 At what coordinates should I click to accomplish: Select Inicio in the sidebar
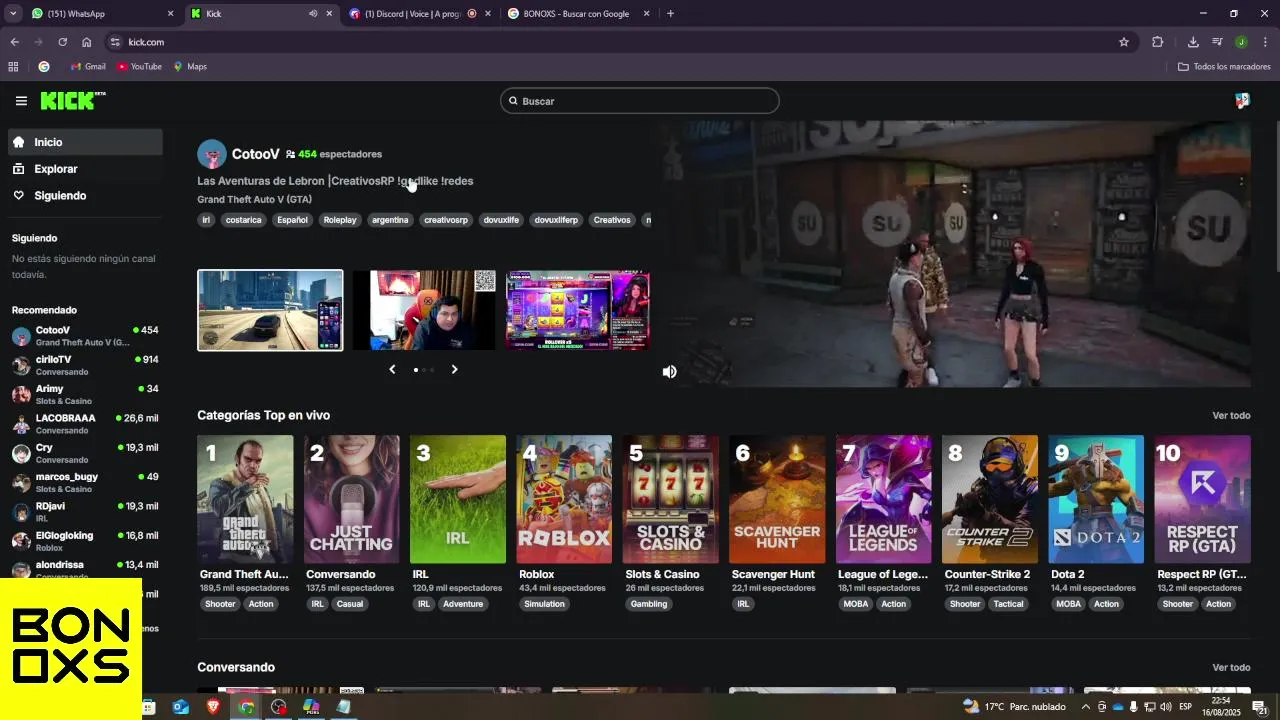point(85,142)
